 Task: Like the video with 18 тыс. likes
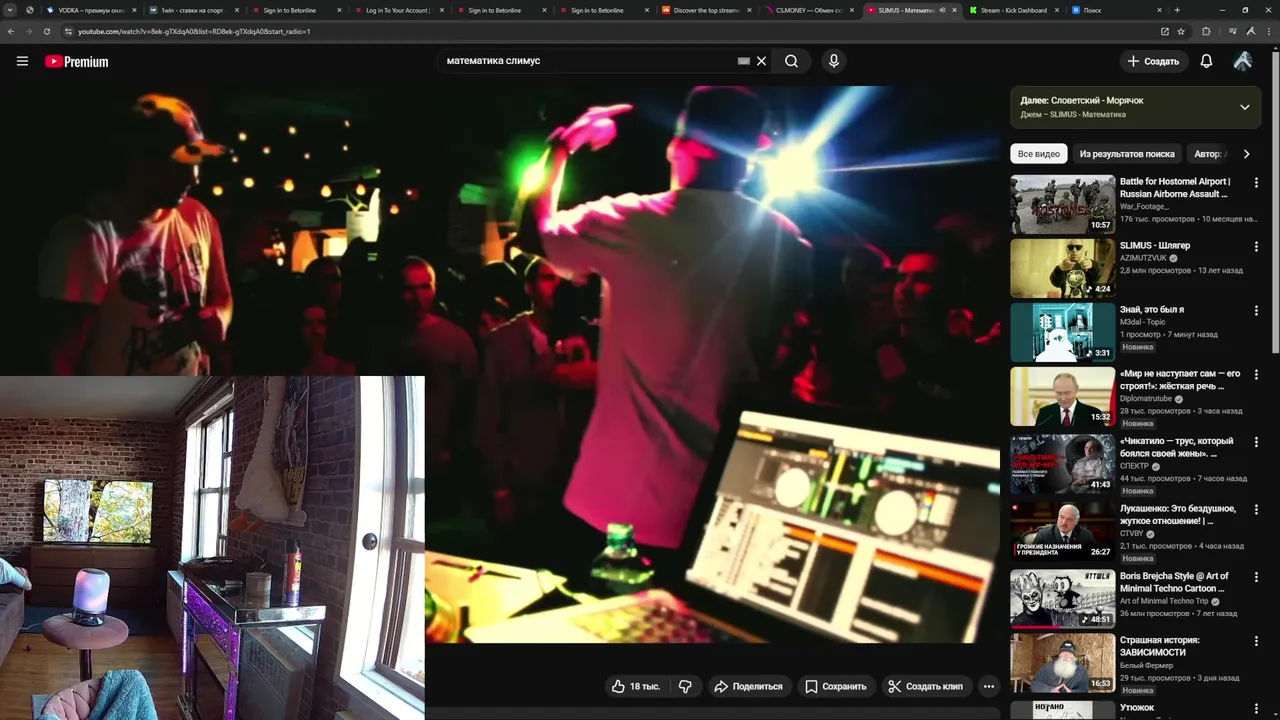(x=636, y=686)
